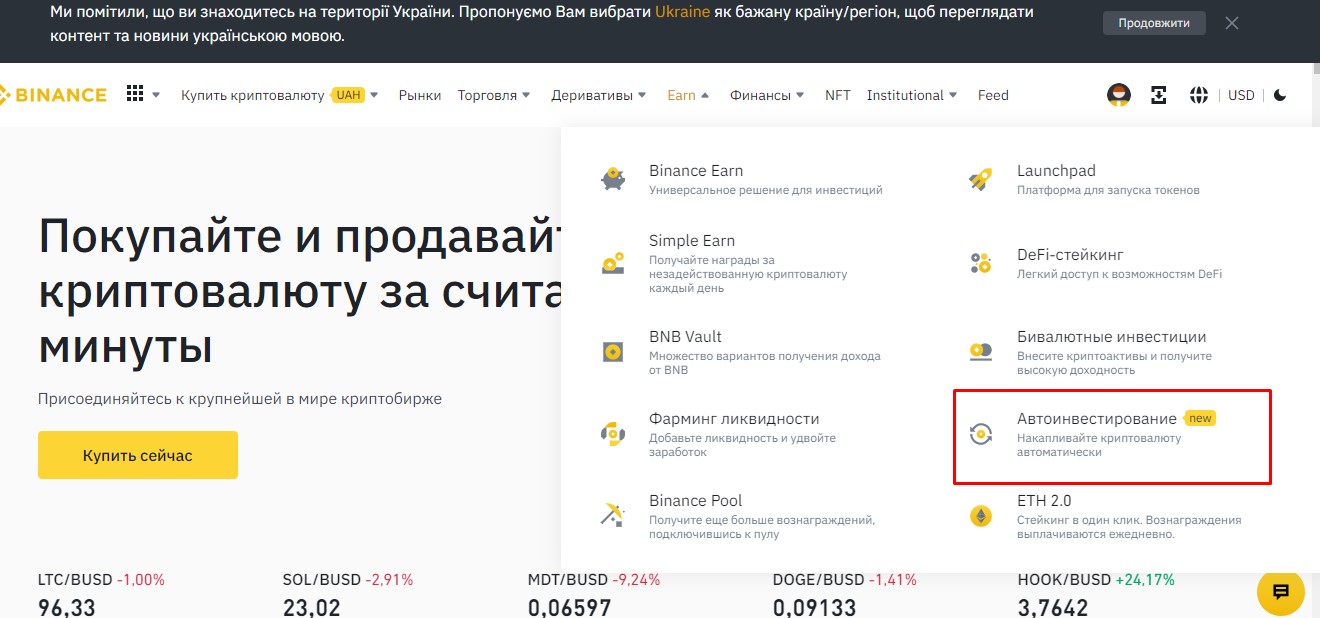Click the ETH 2.0 ethereum icon
The width and height of the screenshot is (1320, 618).
981,516
